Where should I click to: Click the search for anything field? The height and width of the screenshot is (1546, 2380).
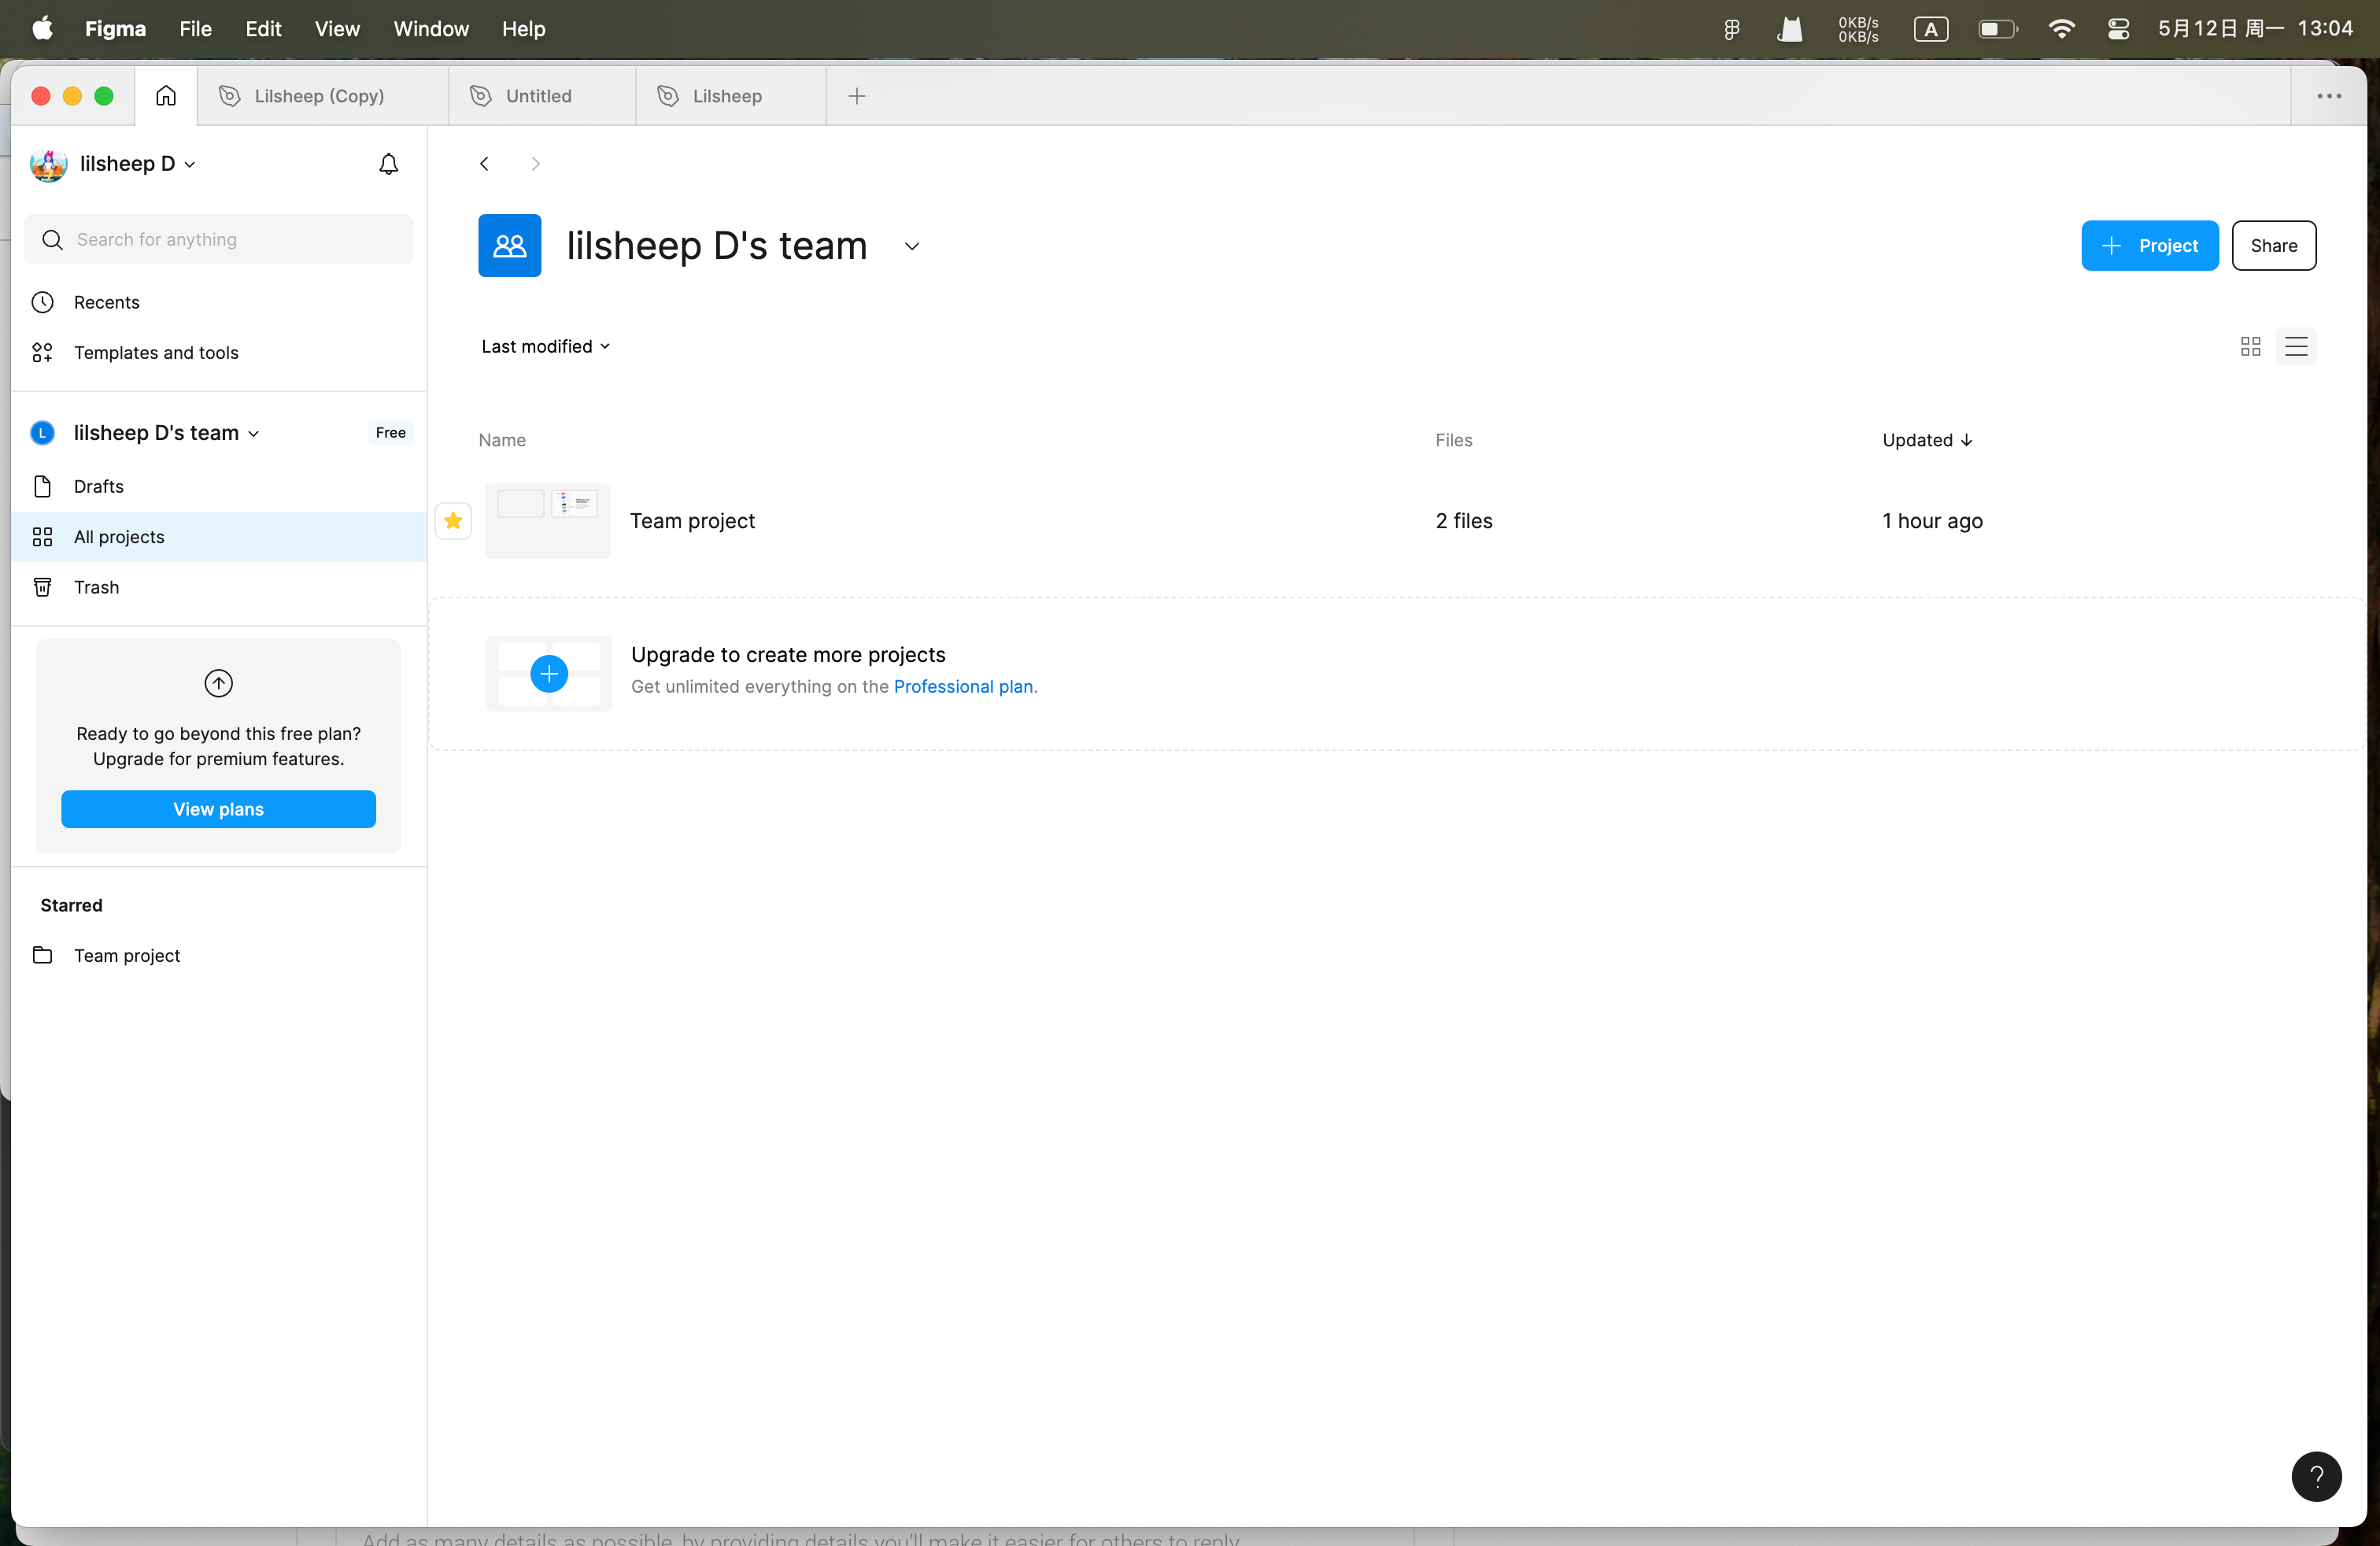[219, 239]
